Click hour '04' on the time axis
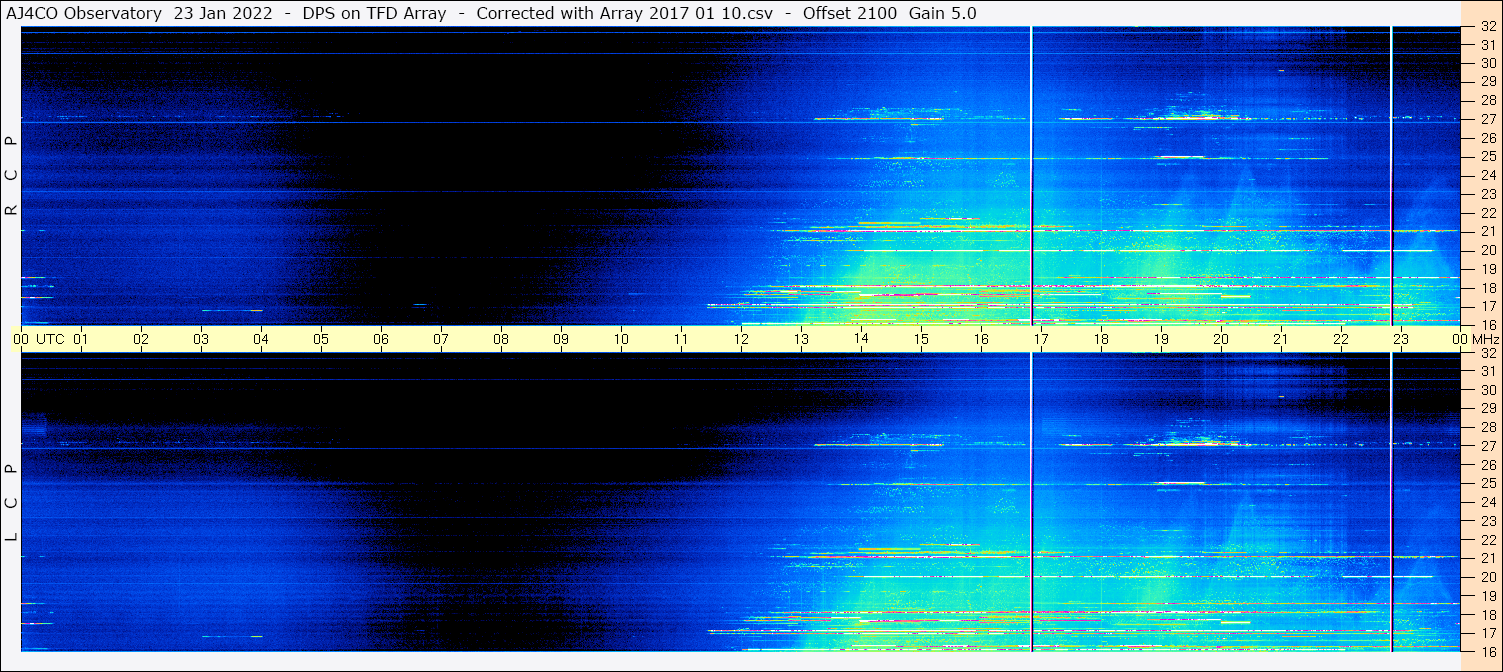Viewport: 1503px width, 672px height. point(261,339)
